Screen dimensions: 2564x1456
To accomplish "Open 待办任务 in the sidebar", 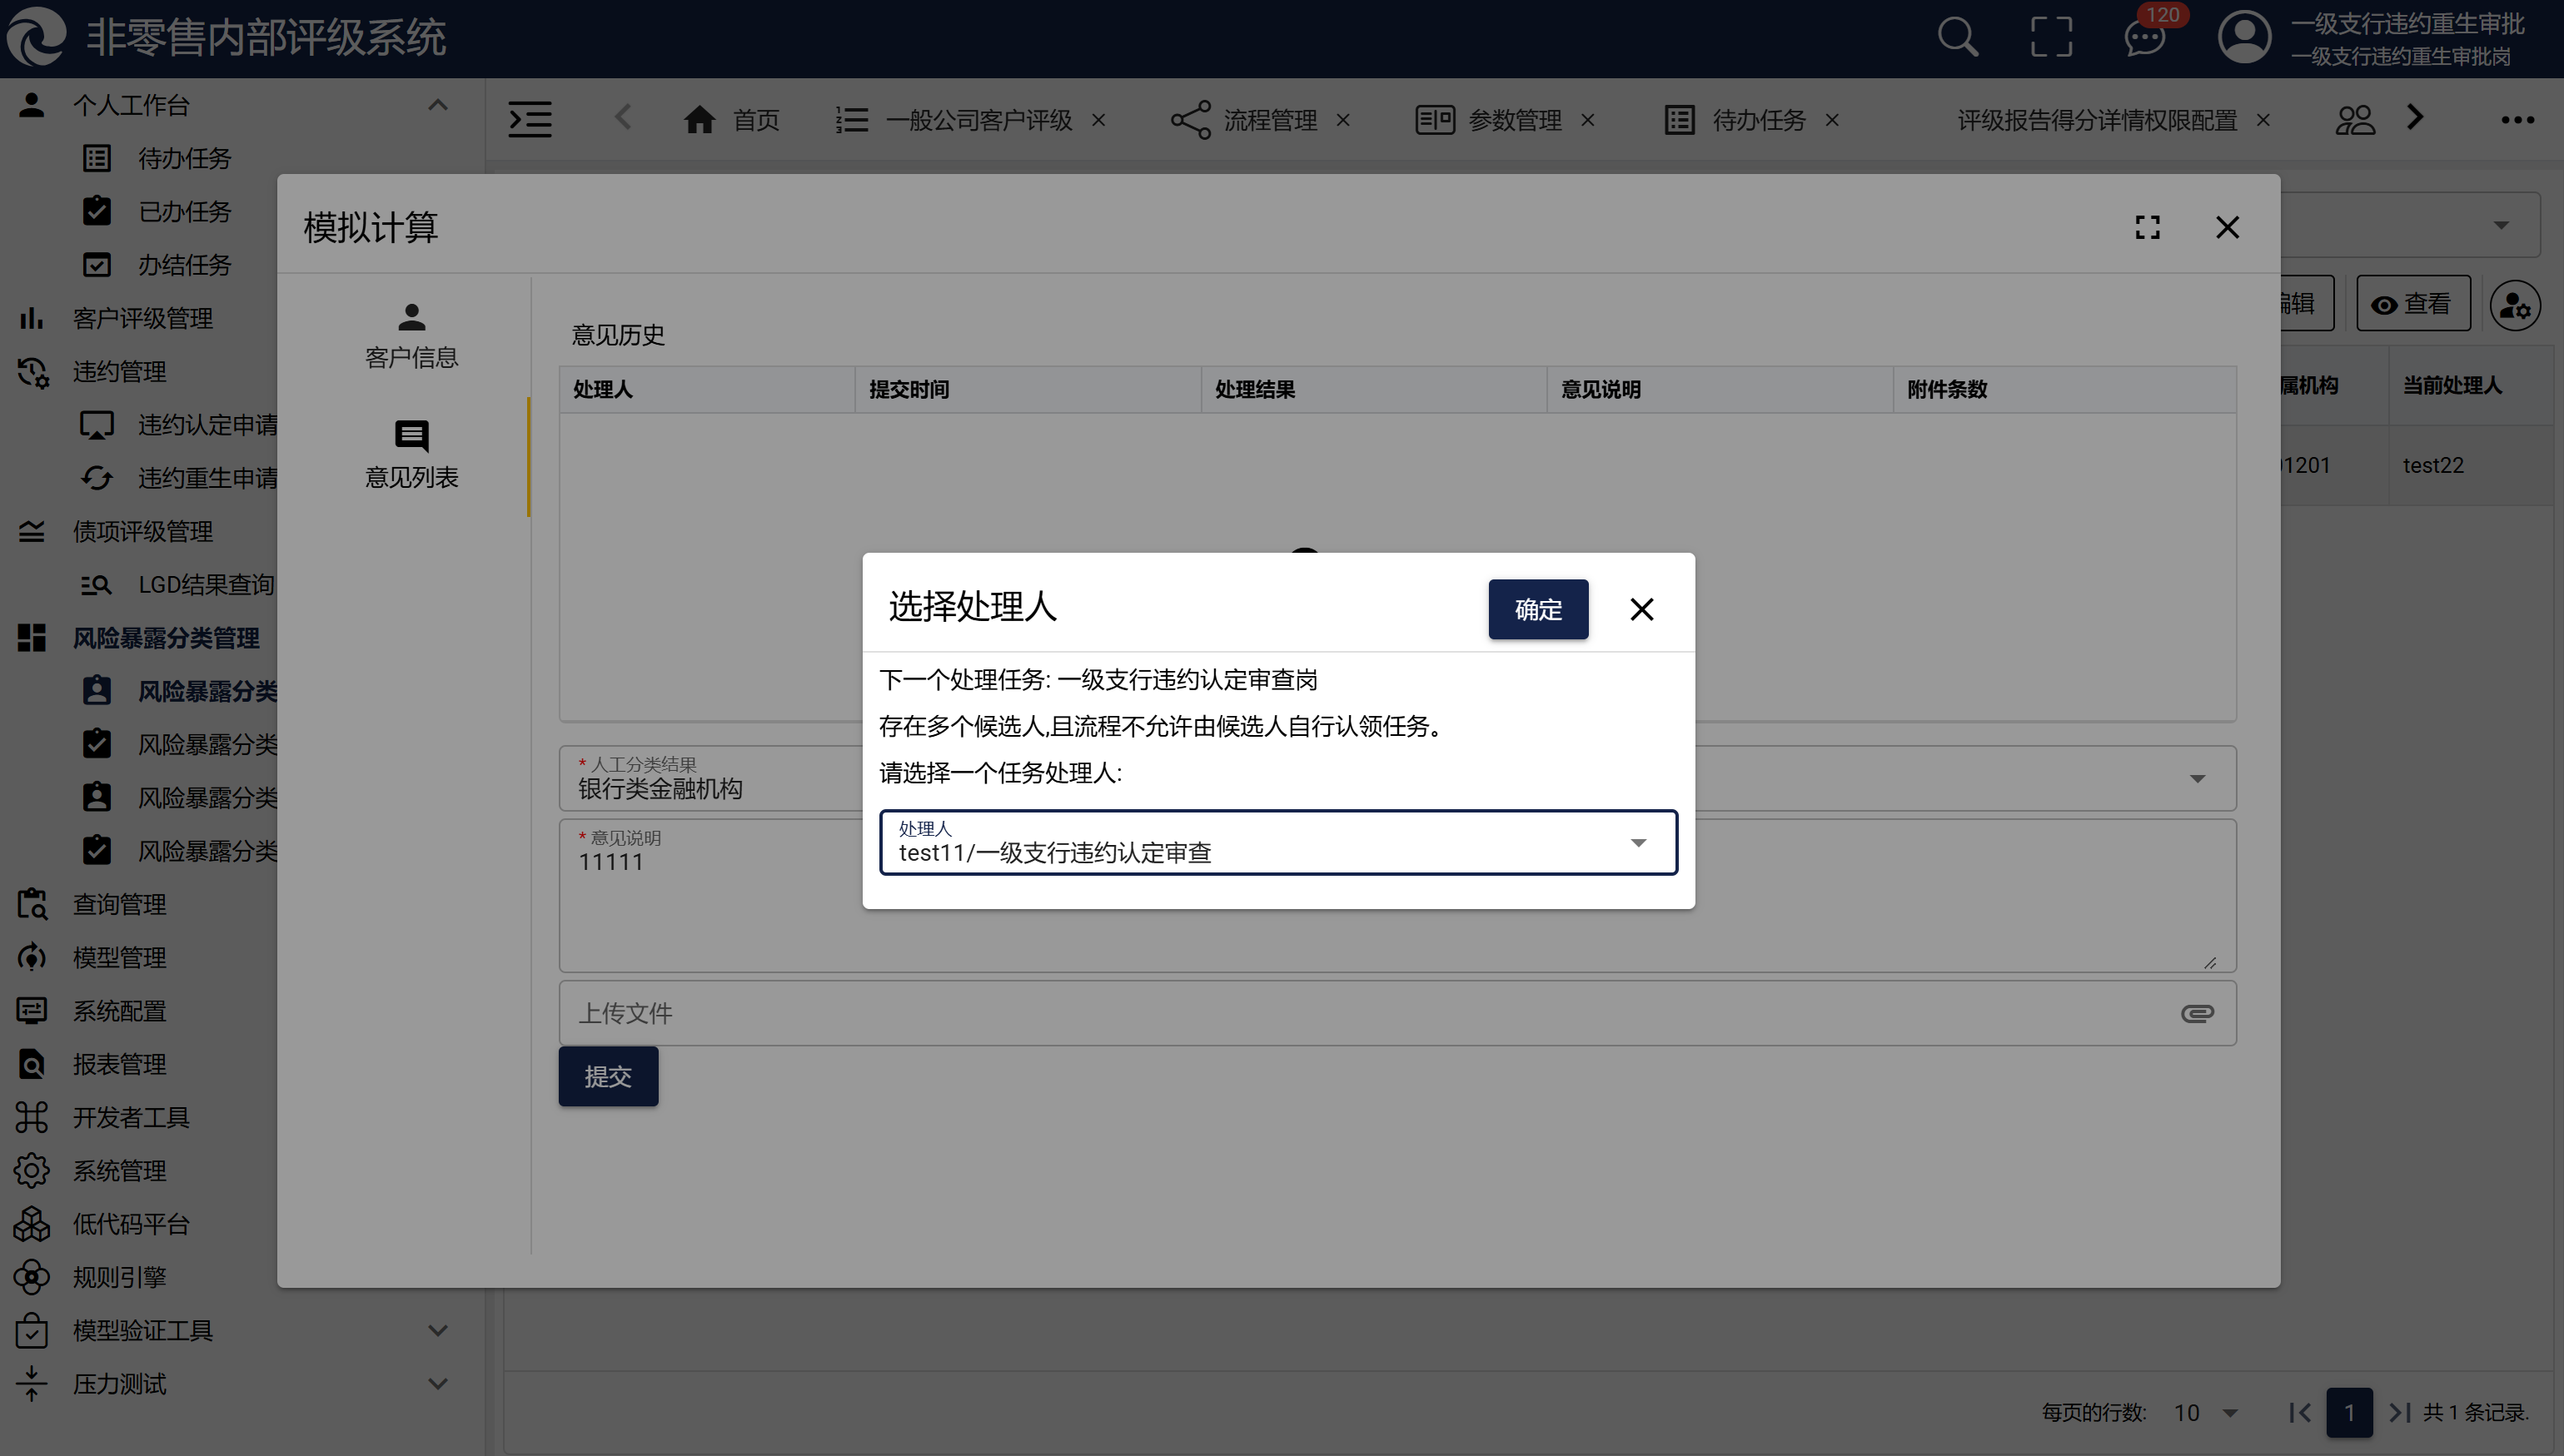I will [184, 158].
